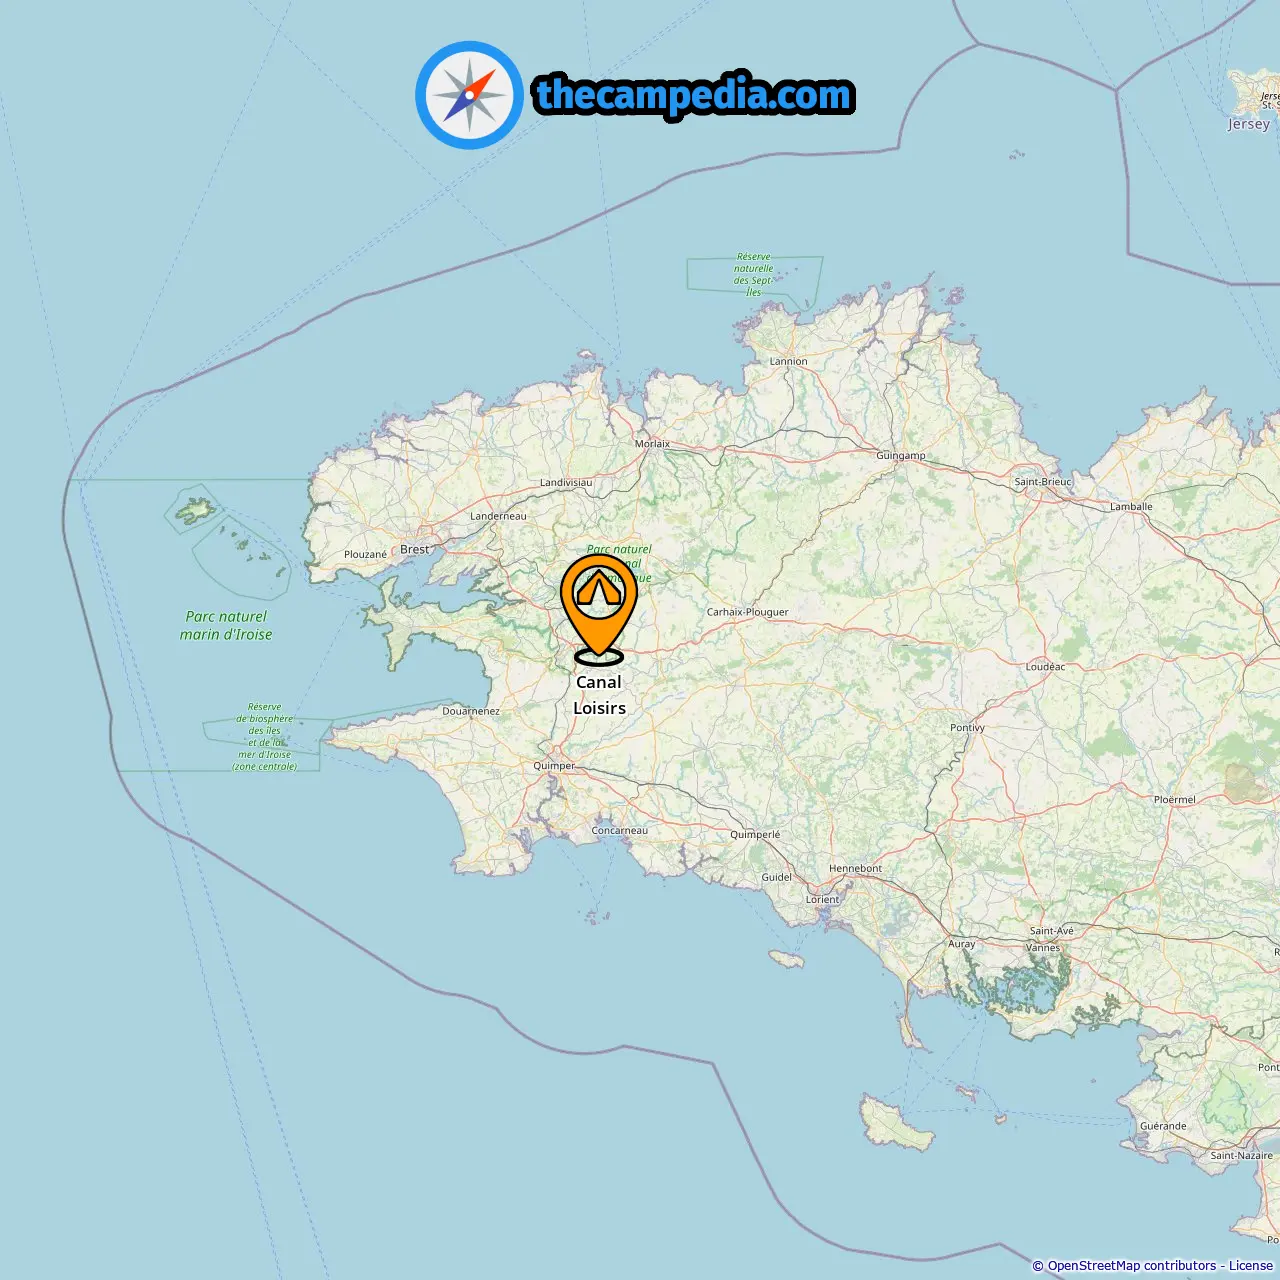Select the Brest city label
Screen dimensions: 1280x1280
414,549
